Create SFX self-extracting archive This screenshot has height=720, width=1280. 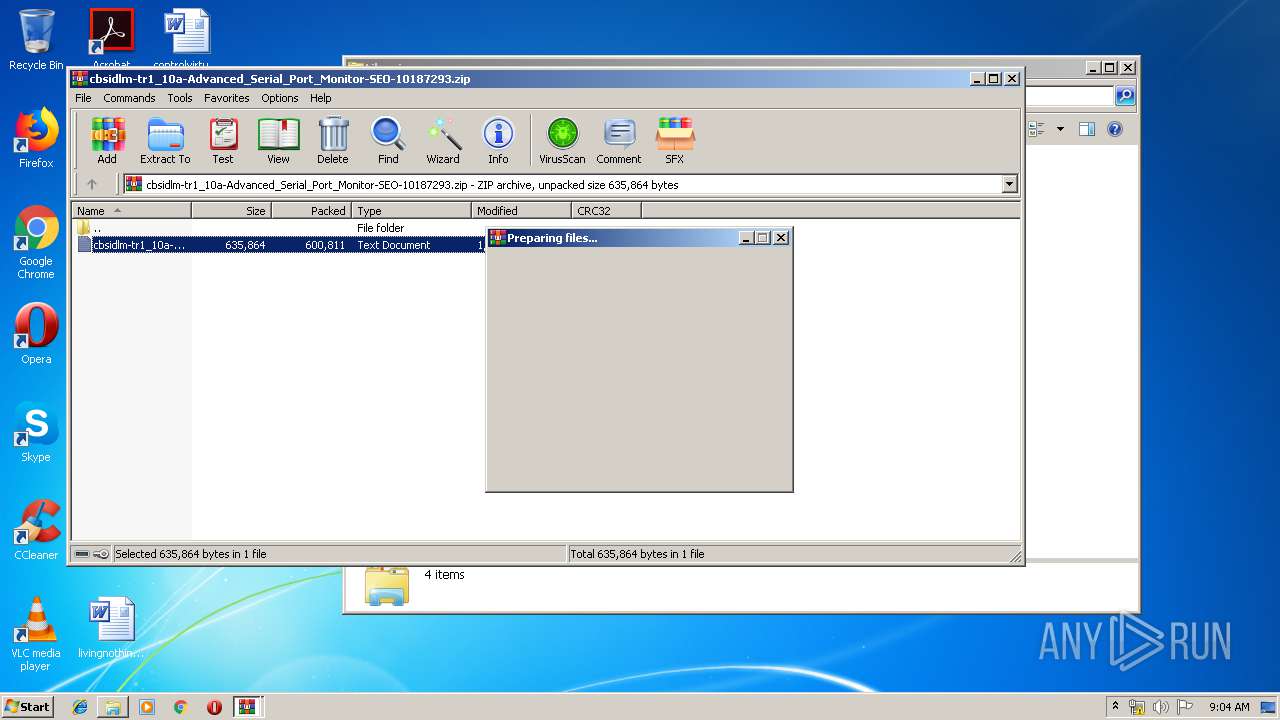pyautogui.click(x=675, y=140)
